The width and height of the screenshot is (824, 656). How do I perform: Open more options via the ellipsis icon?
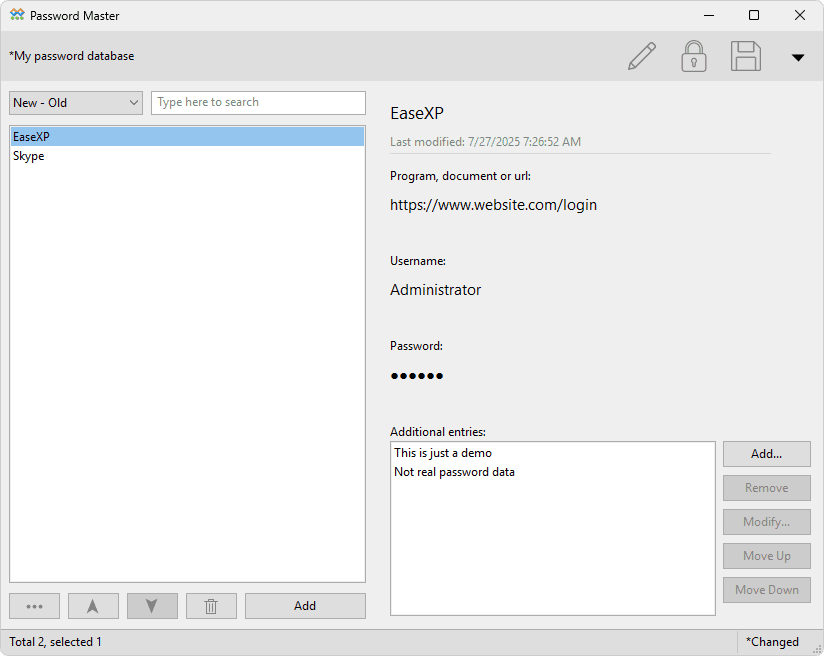click(34, 605)
